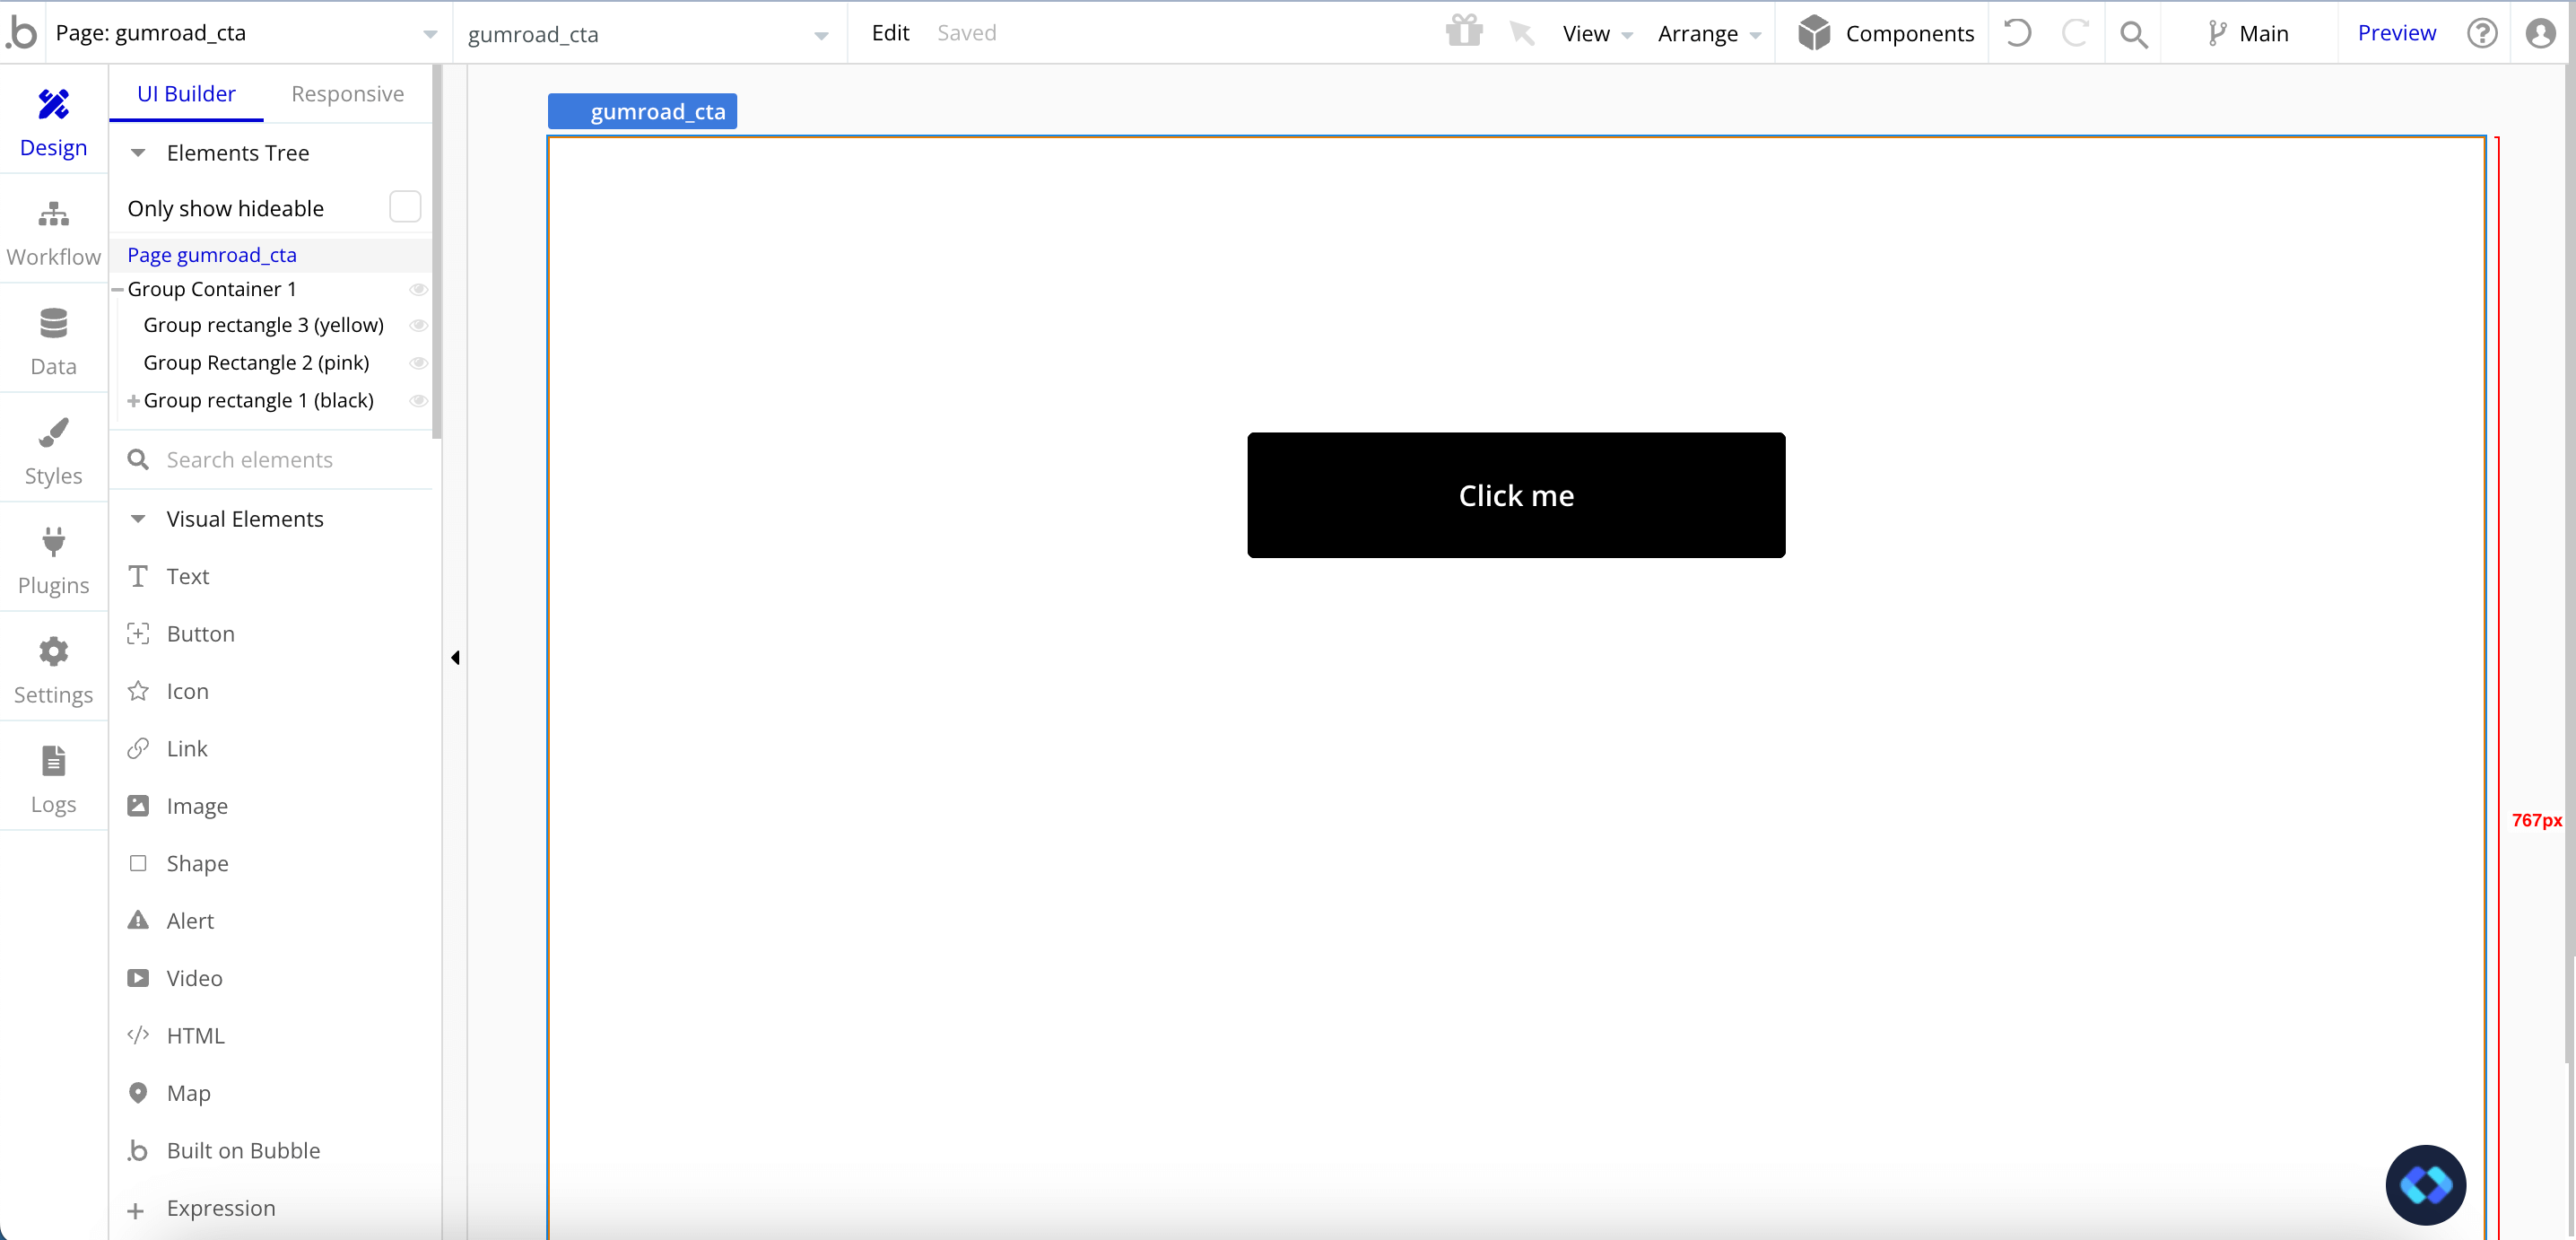Image resolution: width=2576 pixels, height=1240 pixels.
Task: Open the Plugins section
Action: 53,561
